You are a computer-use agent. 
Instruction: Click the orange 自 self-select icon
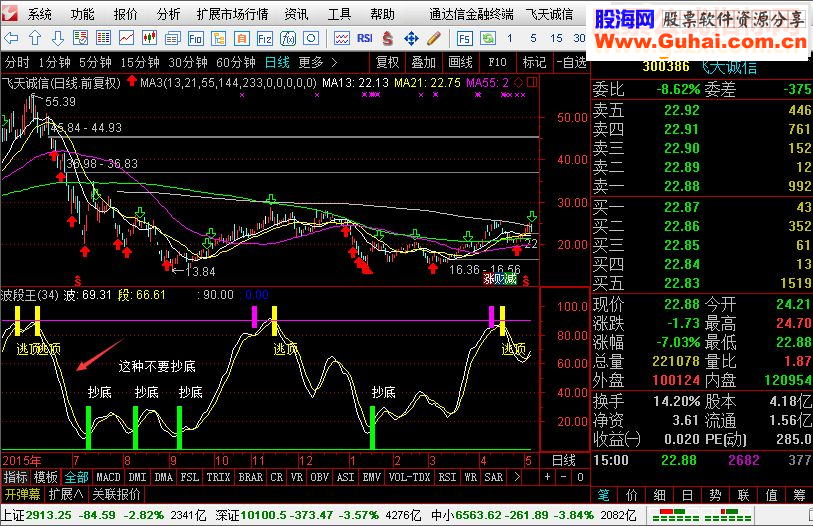tap(242, 38)
